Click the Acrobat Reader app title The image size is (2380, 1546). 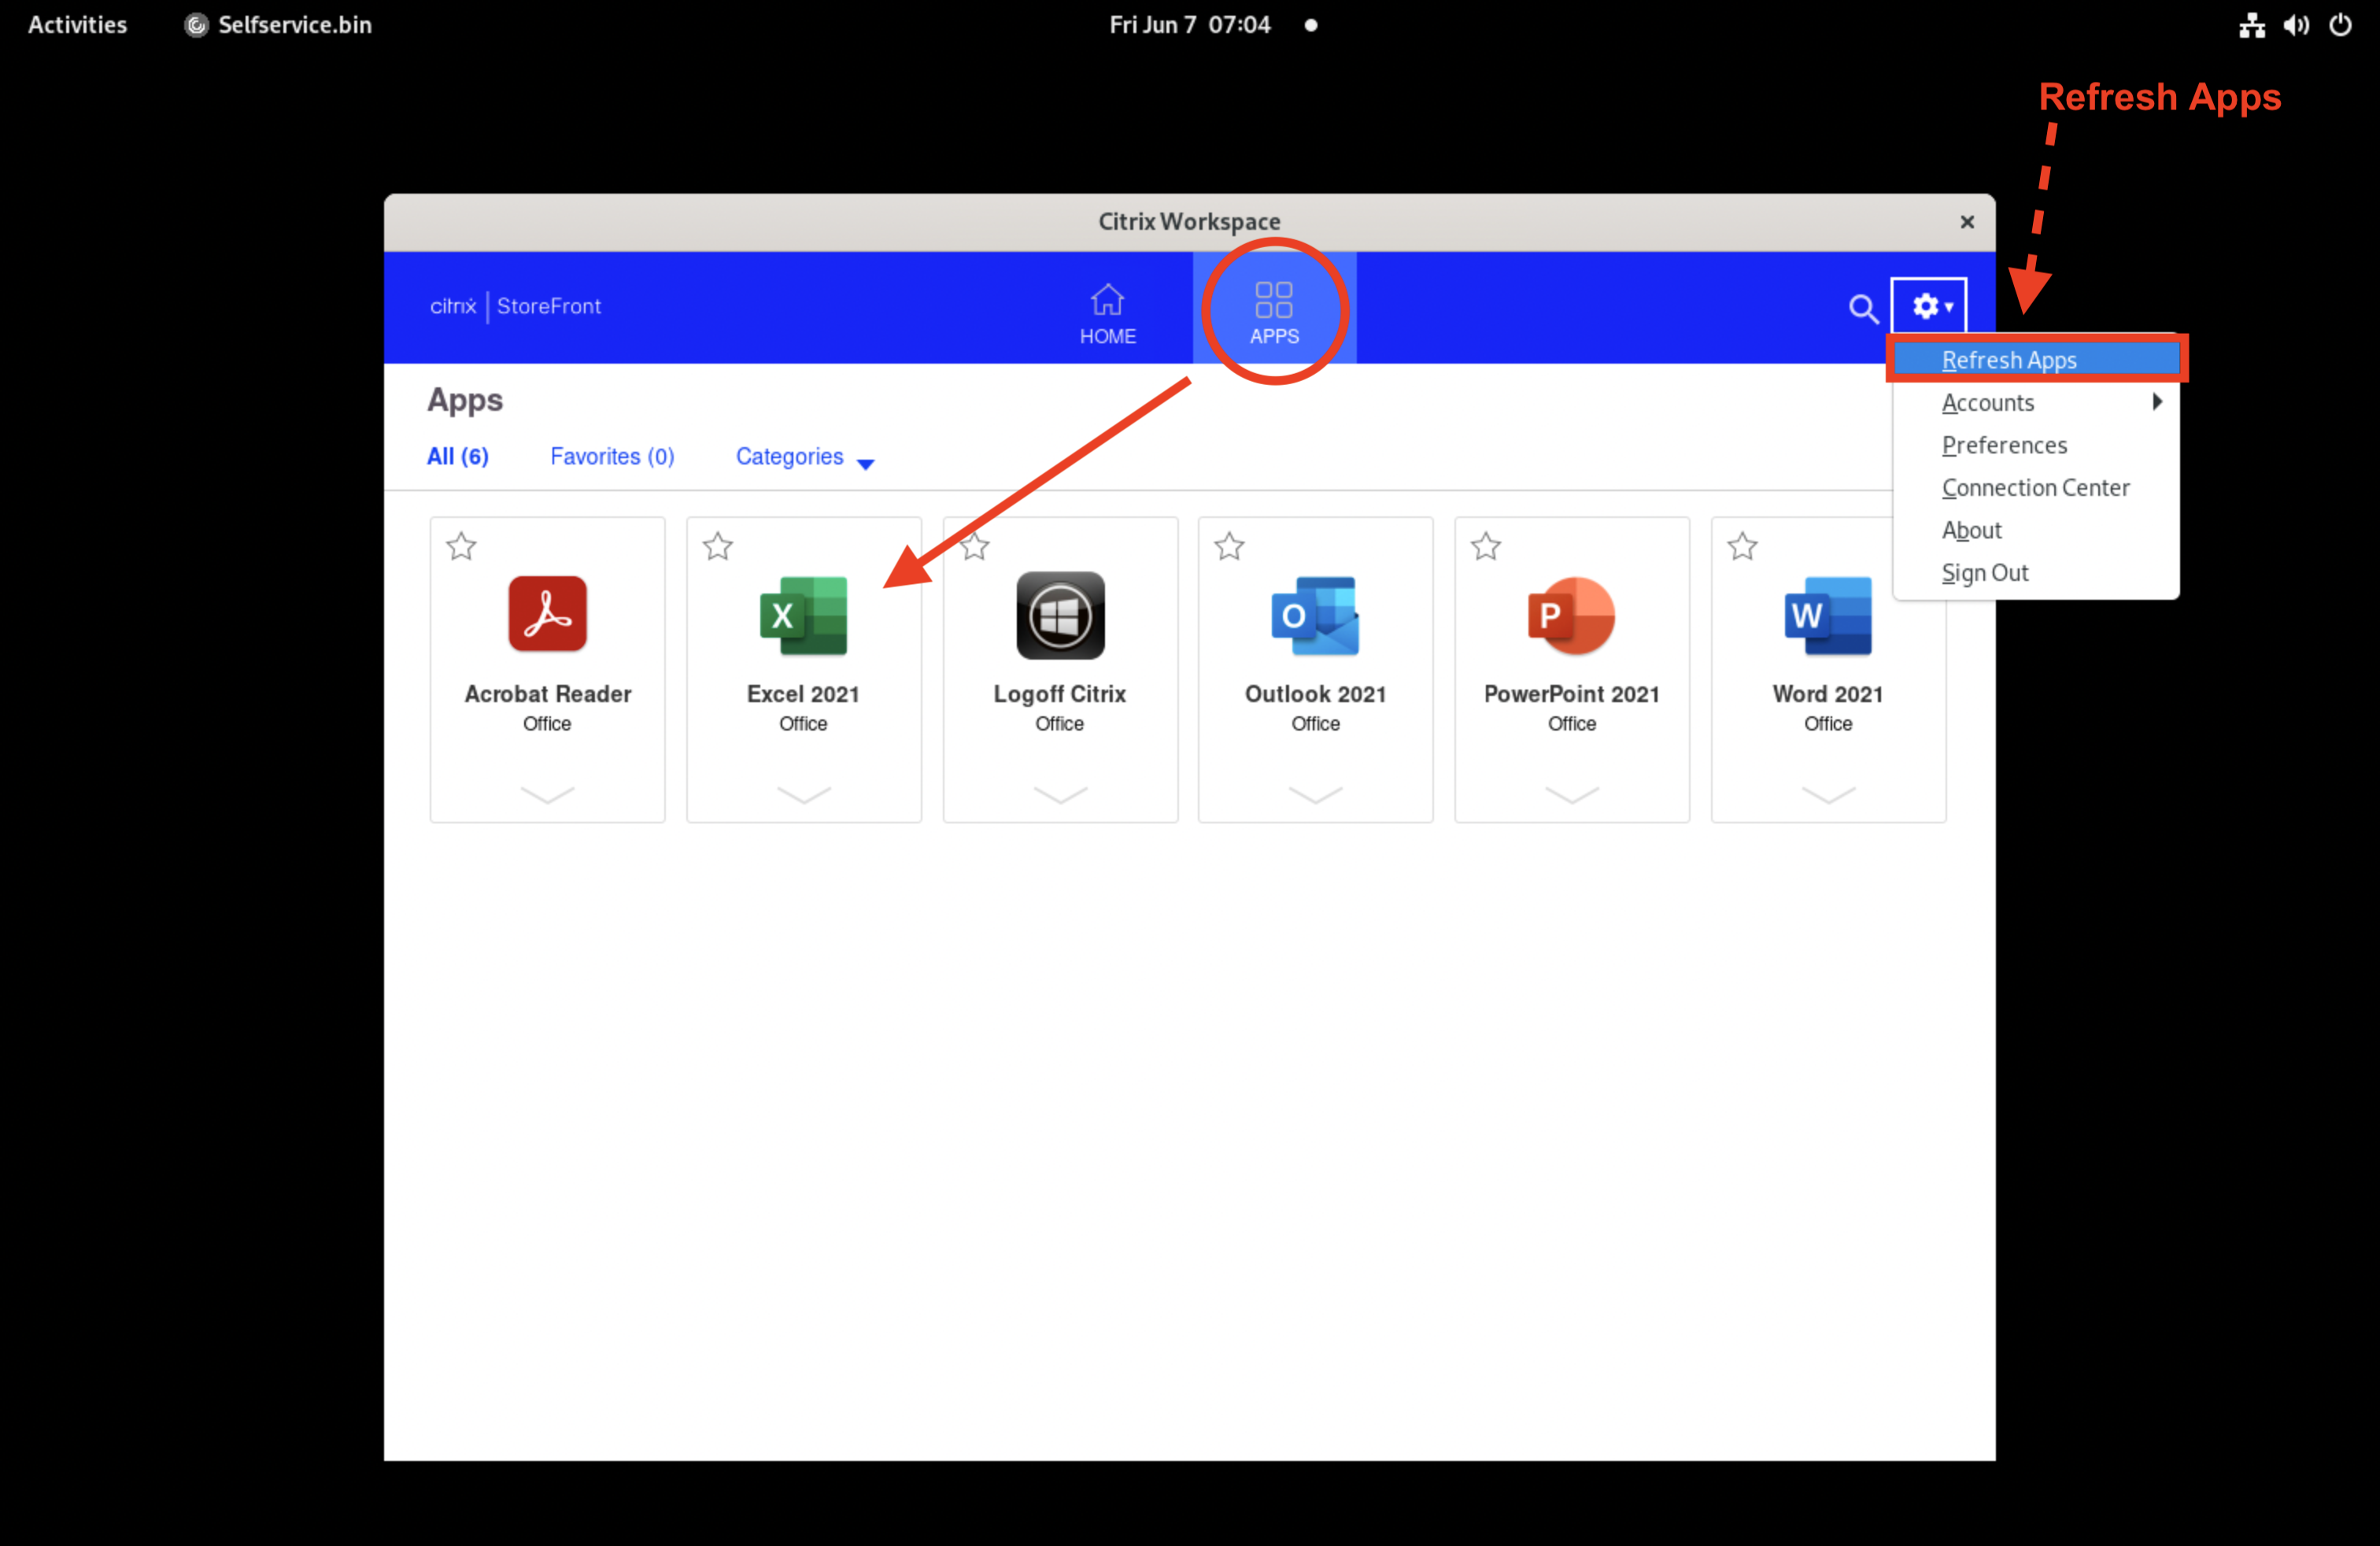pyautogui.click(x=547, y=693)
